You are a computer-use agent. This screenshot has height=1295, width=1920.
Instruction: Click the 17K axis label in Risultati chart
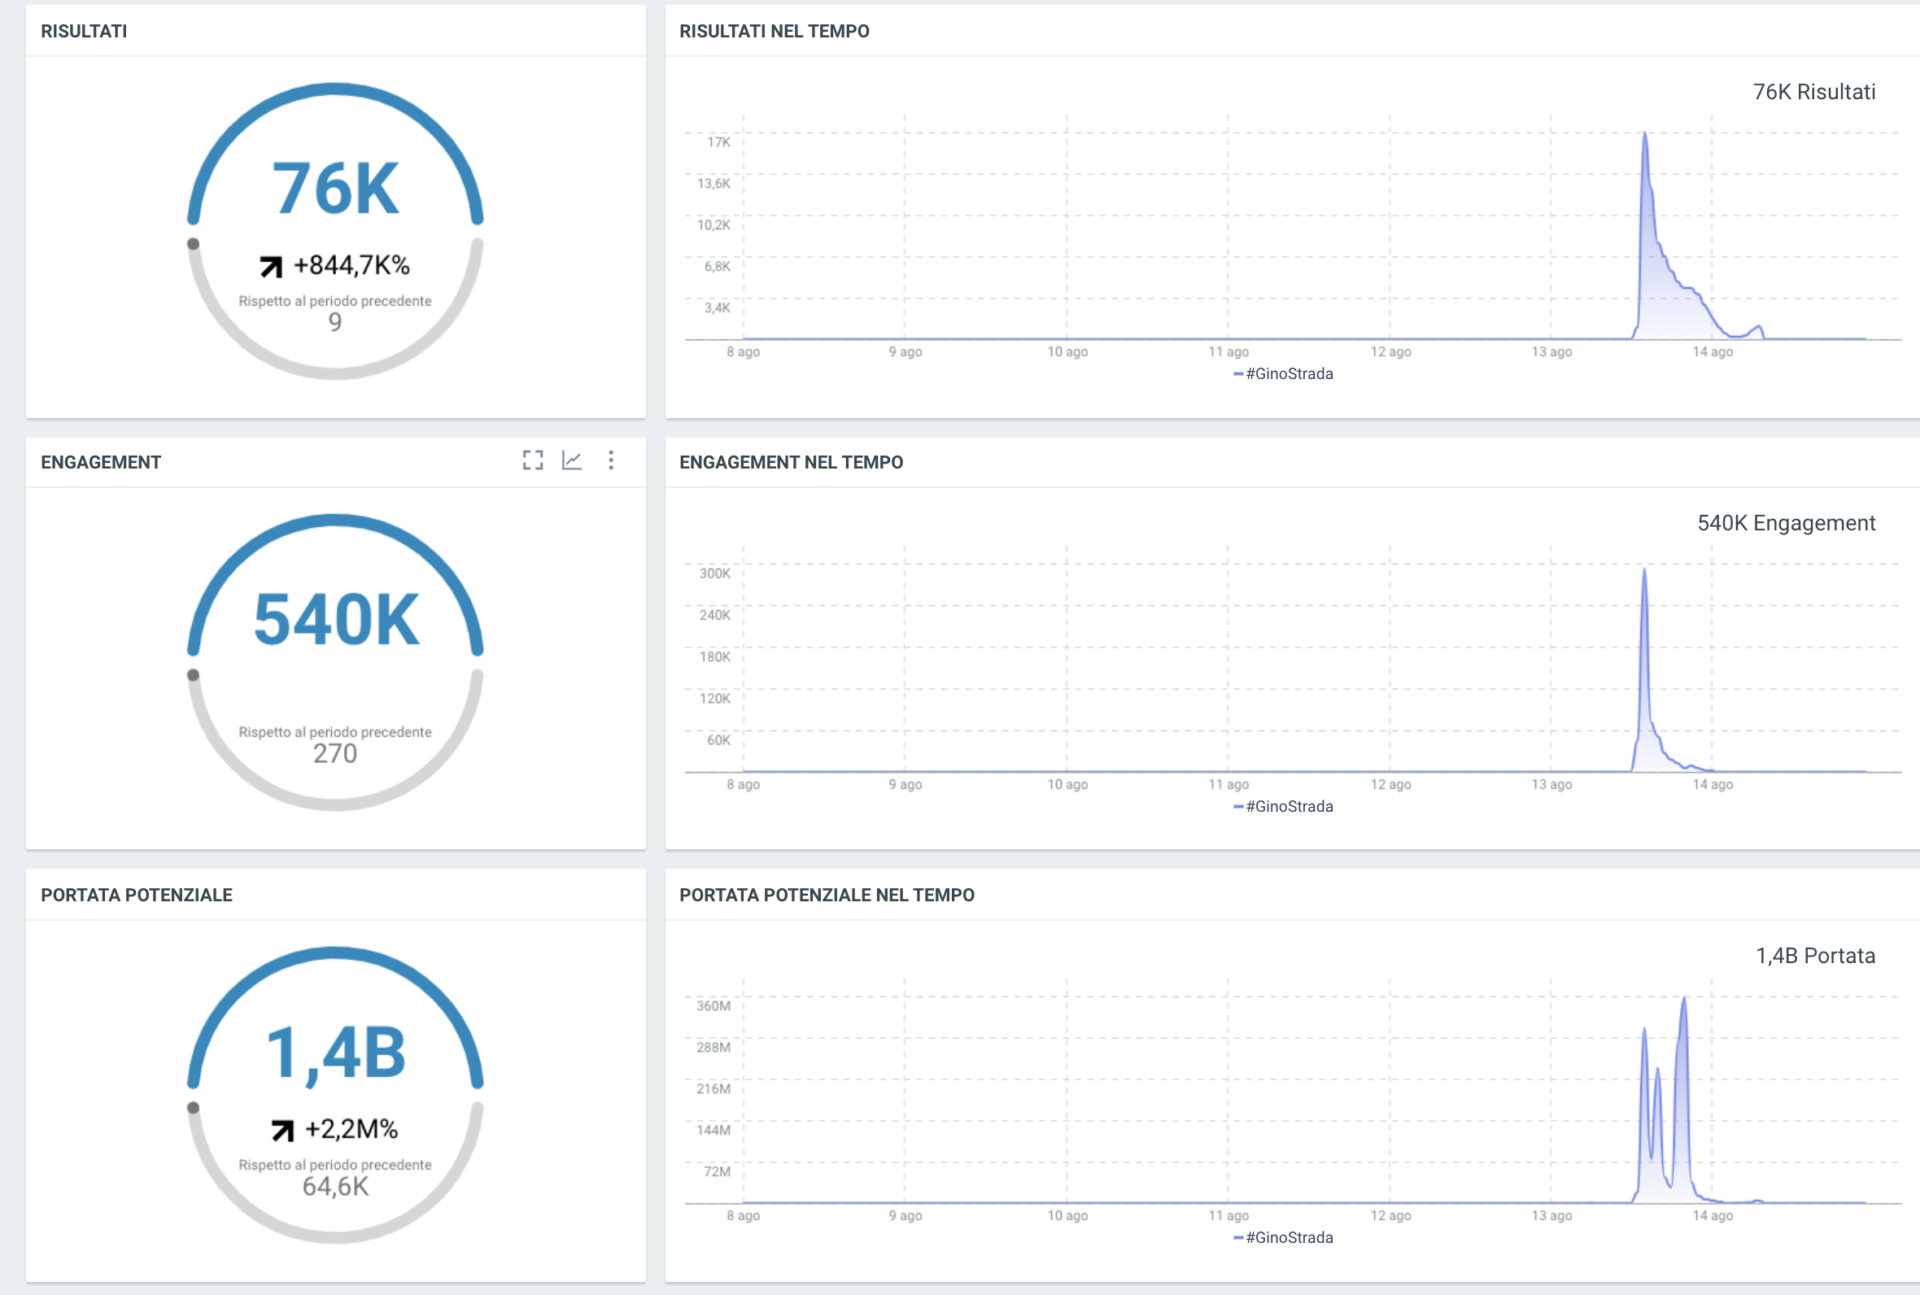click(x=719, y=142)
